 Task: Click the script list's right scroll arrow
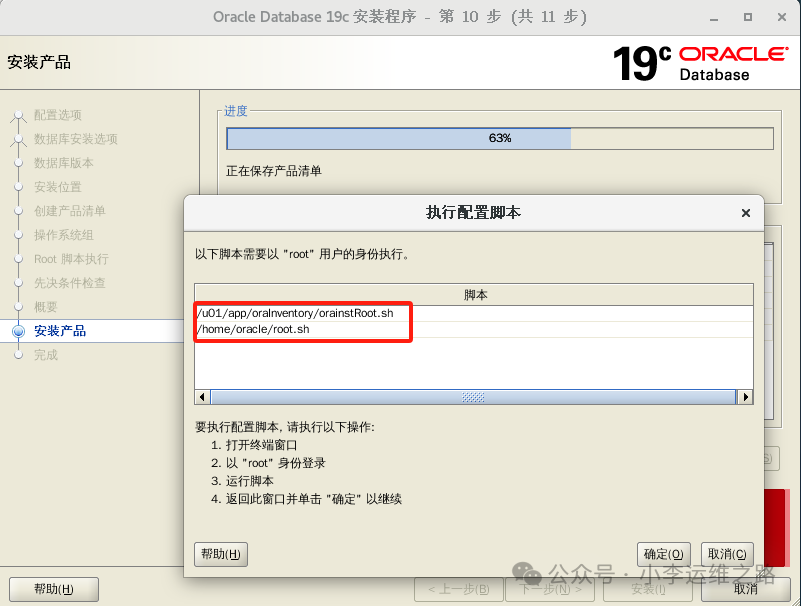[745, 397]
